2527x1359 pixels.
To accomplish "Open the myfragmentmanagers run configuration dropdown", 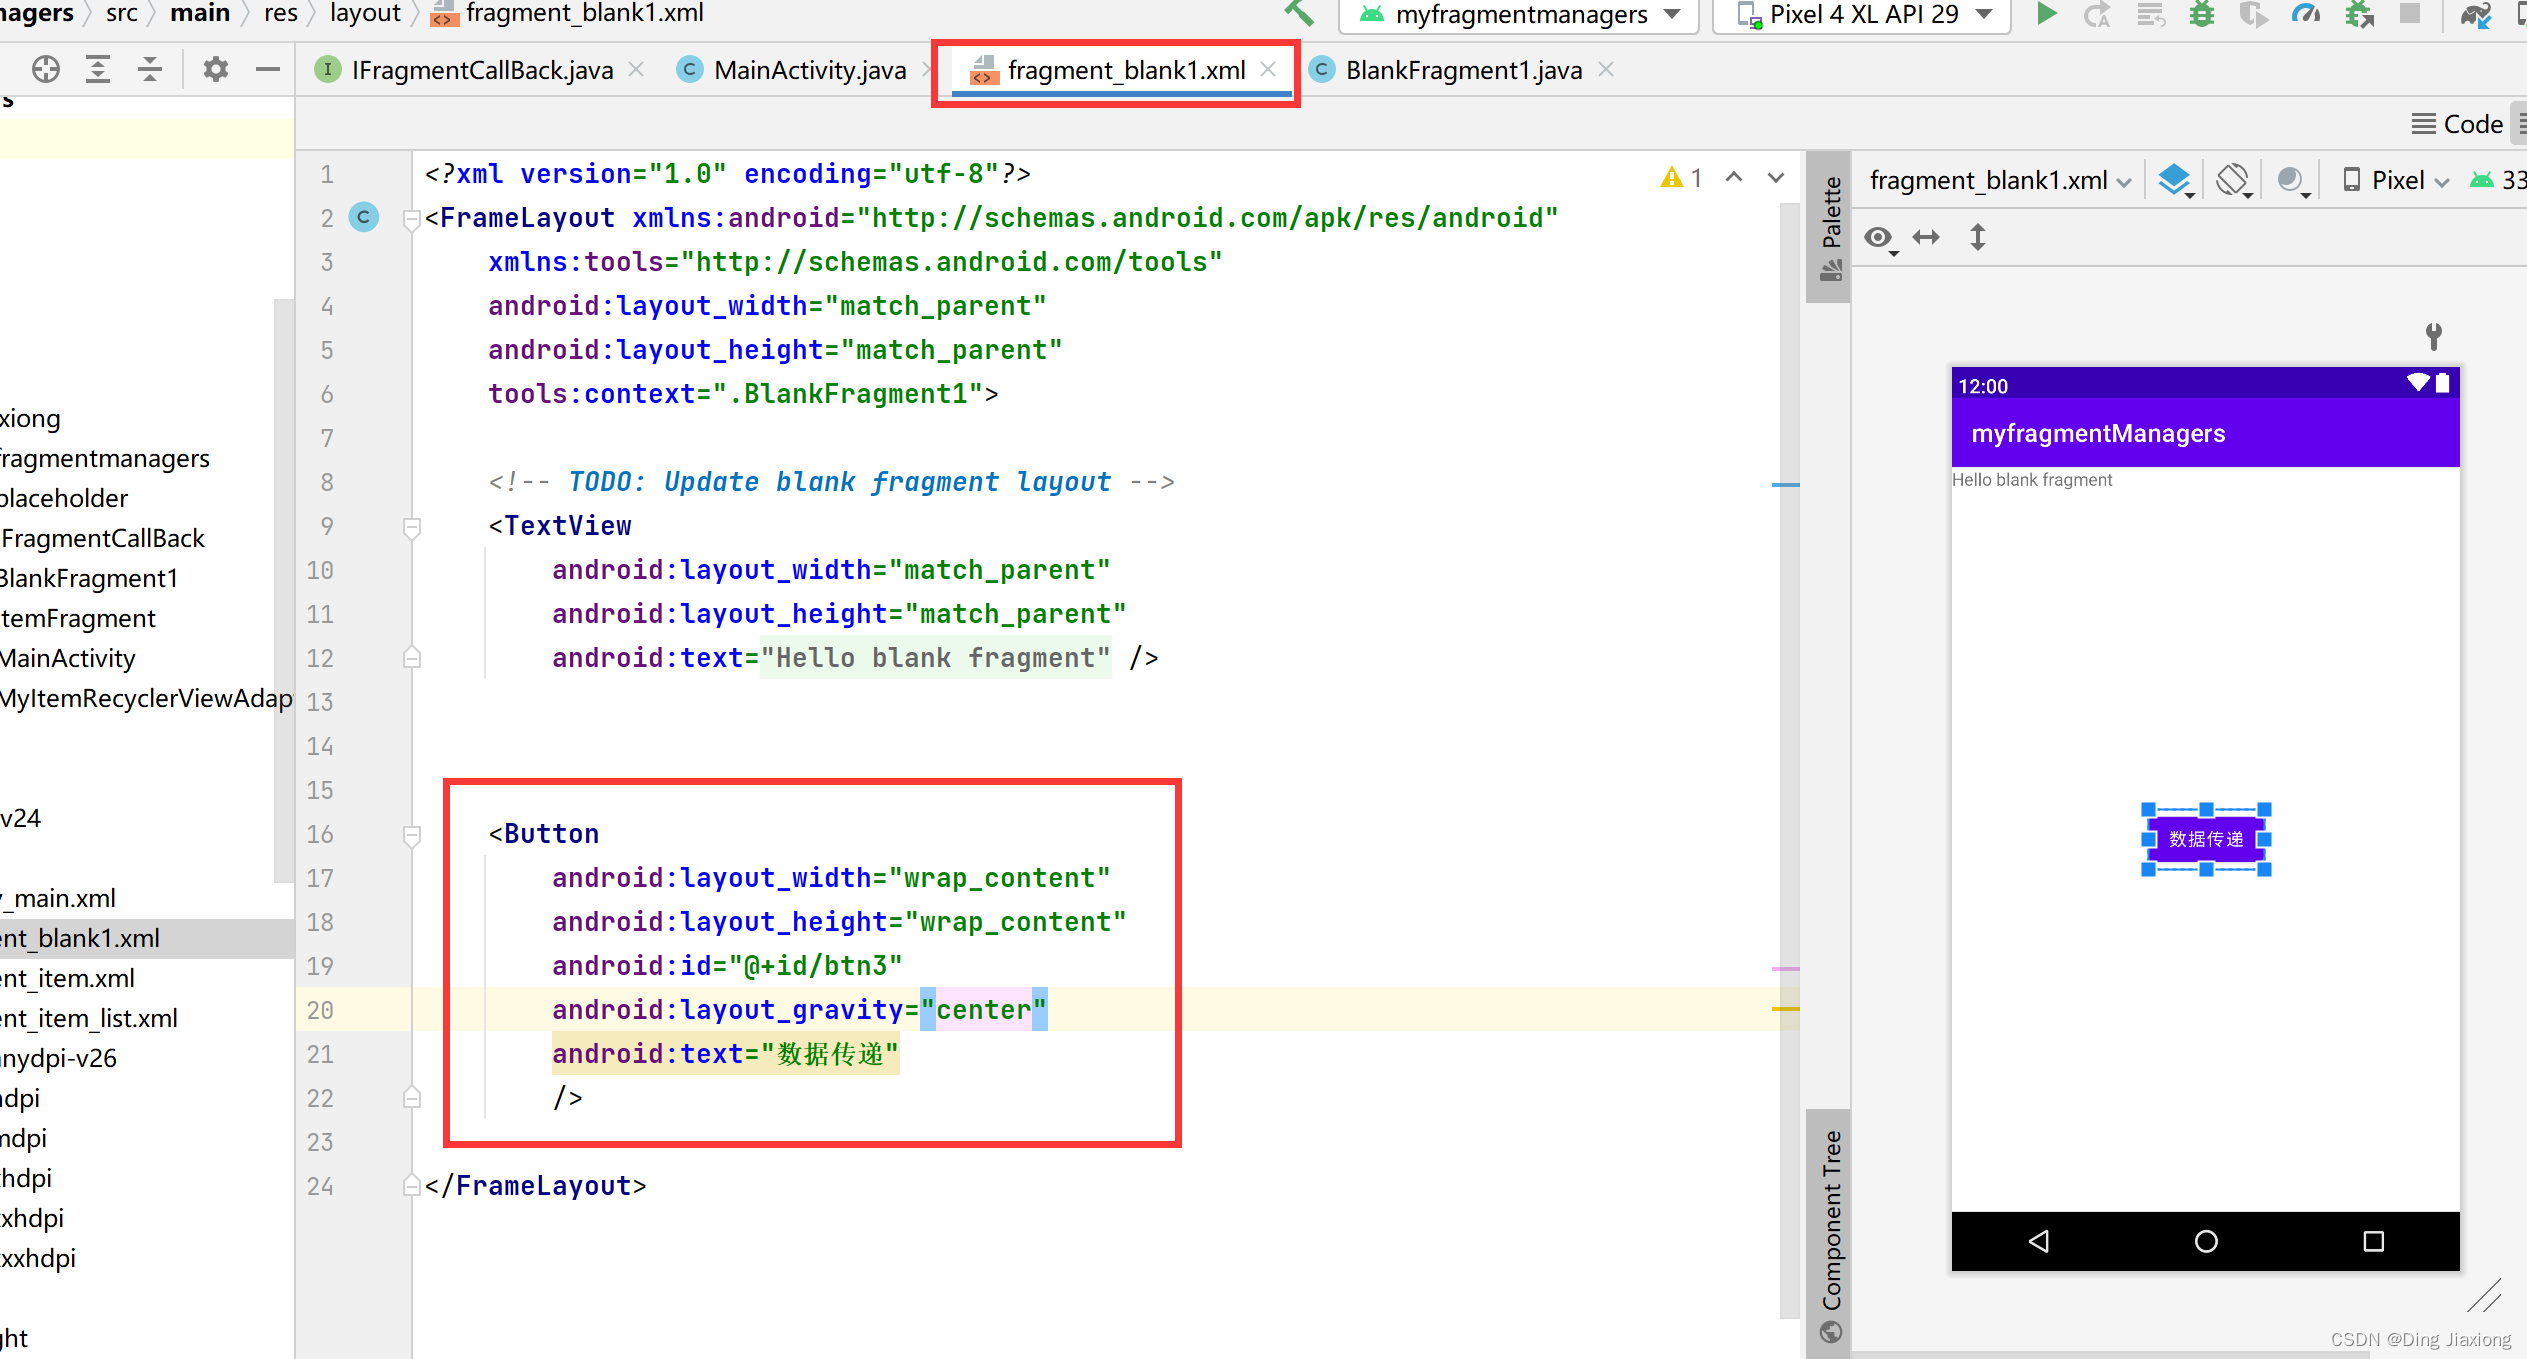I will pyautogui.click(x=1518, y=14).
